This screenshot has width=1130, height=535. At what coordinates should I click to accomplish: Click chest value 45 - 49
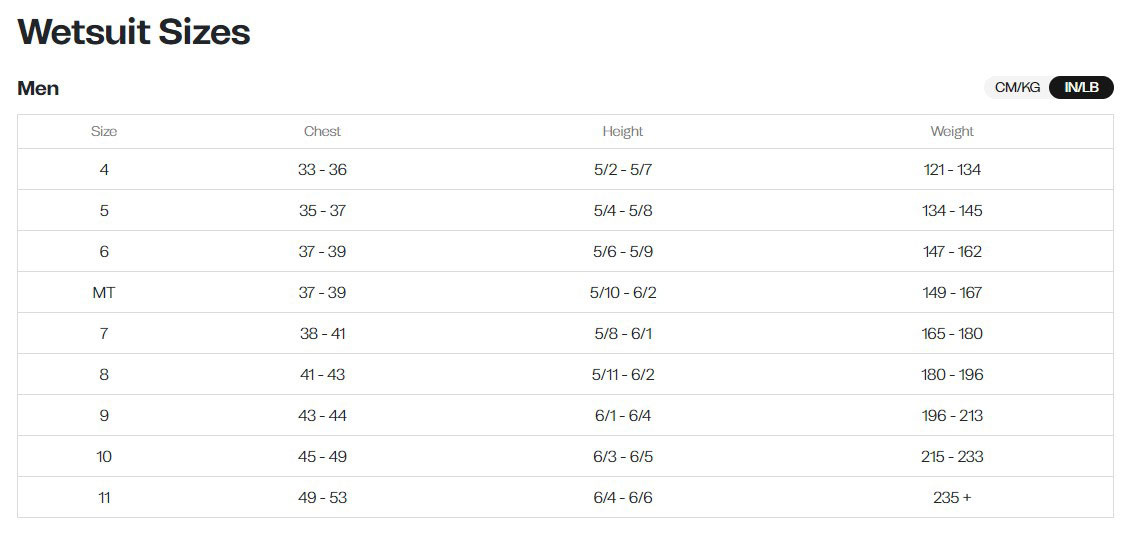pyautogui.click(x=322, y=456)
